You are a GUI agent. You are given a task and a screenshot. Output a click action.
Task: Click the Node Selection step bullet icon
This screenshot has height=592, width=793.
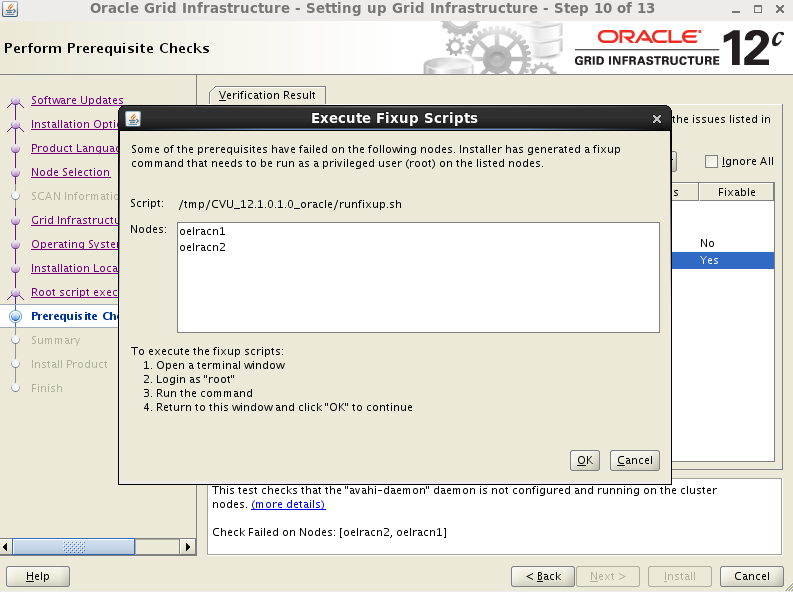(16, 173)
